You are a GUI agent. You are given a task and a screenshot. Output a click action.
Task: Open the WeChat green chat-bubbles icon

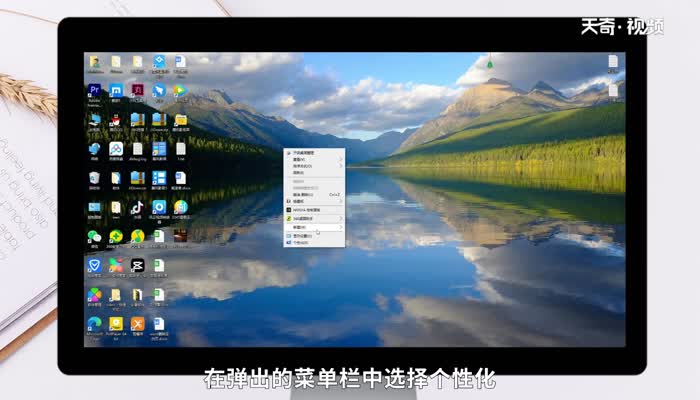[x=94, y=236]
